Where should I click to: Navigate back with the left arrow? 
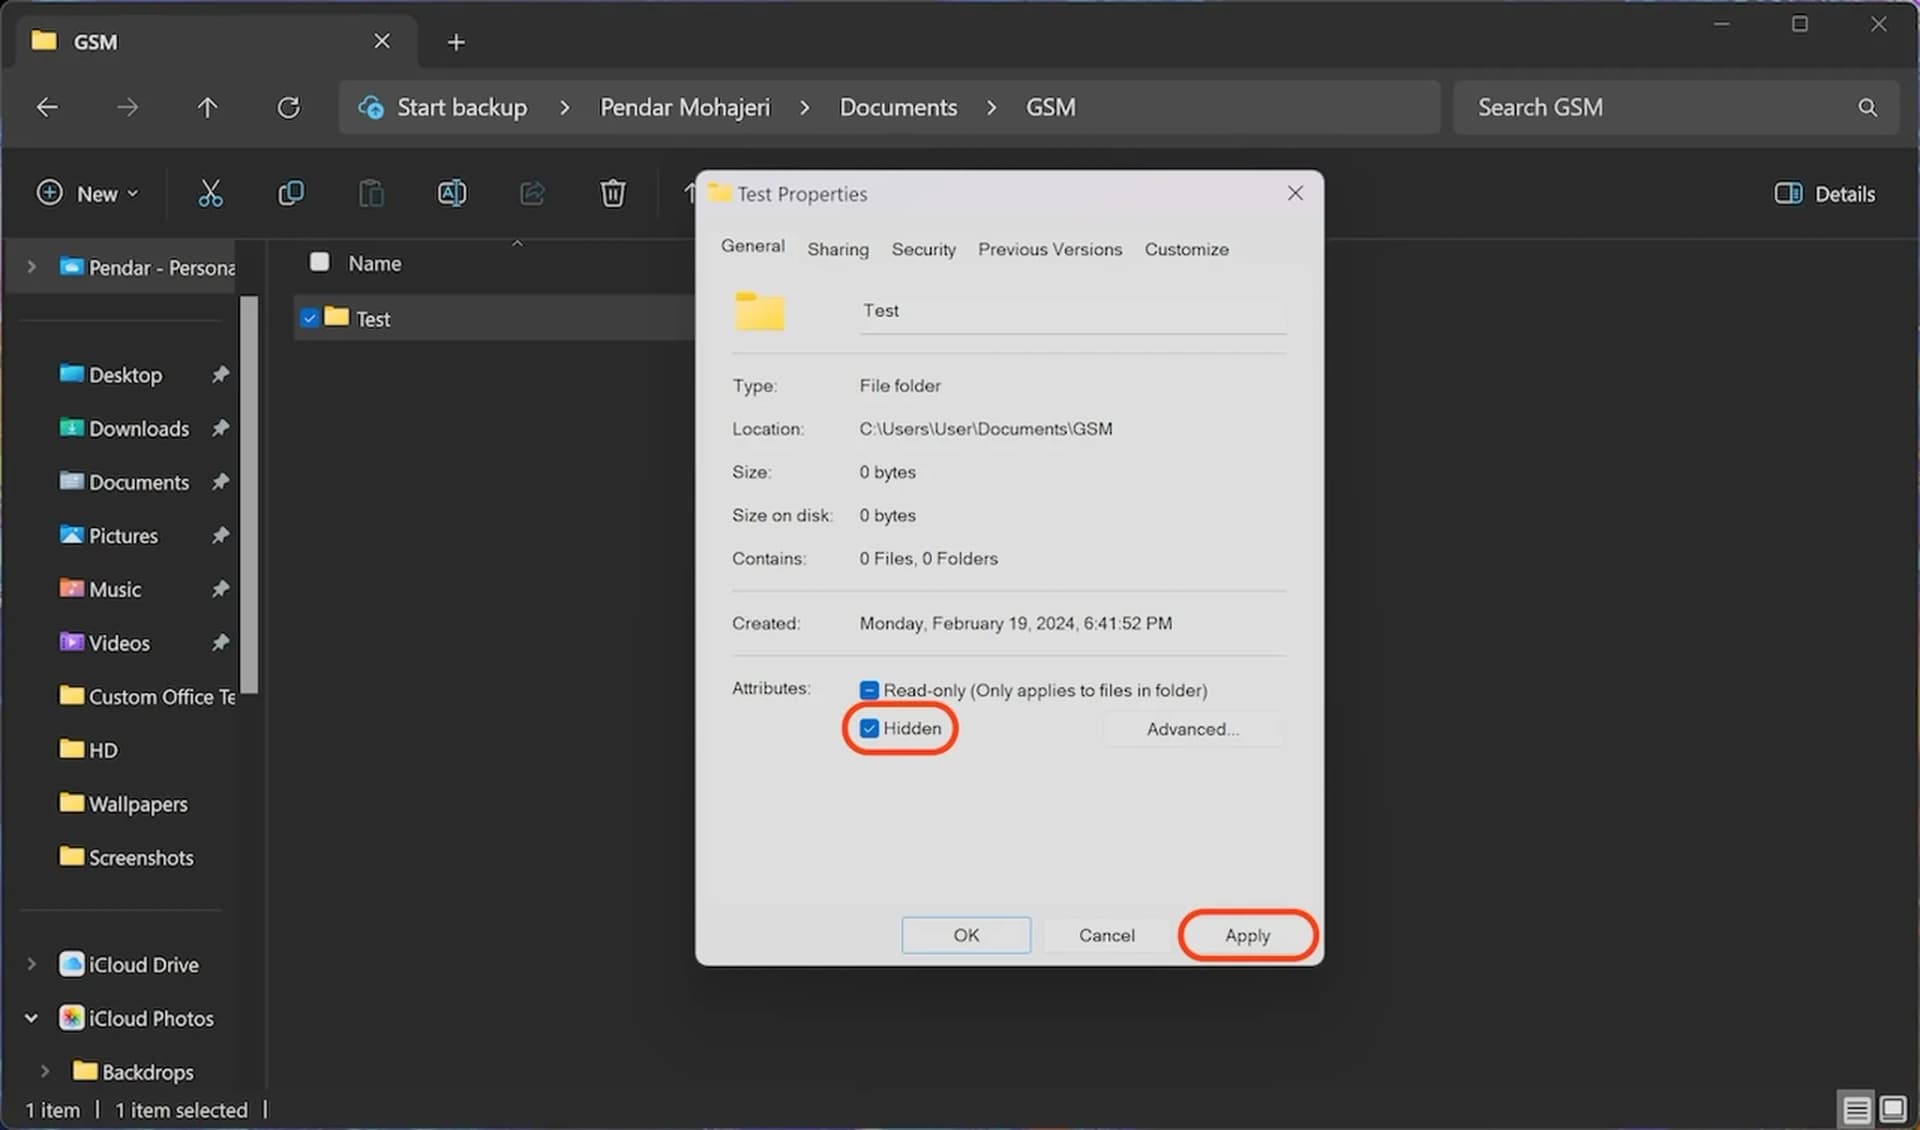pyautogui.click(x=47, y=107)
